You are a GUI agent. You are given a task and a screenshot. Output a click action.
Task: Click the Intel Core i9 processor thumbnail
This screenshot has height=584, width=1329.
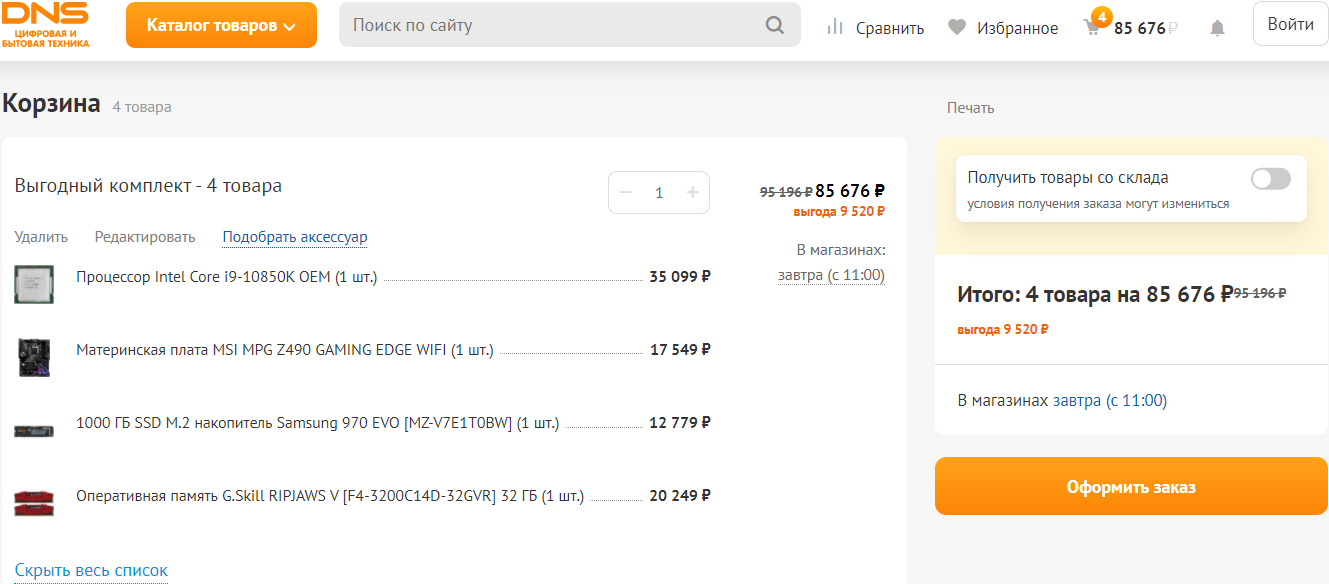point(34,284)
